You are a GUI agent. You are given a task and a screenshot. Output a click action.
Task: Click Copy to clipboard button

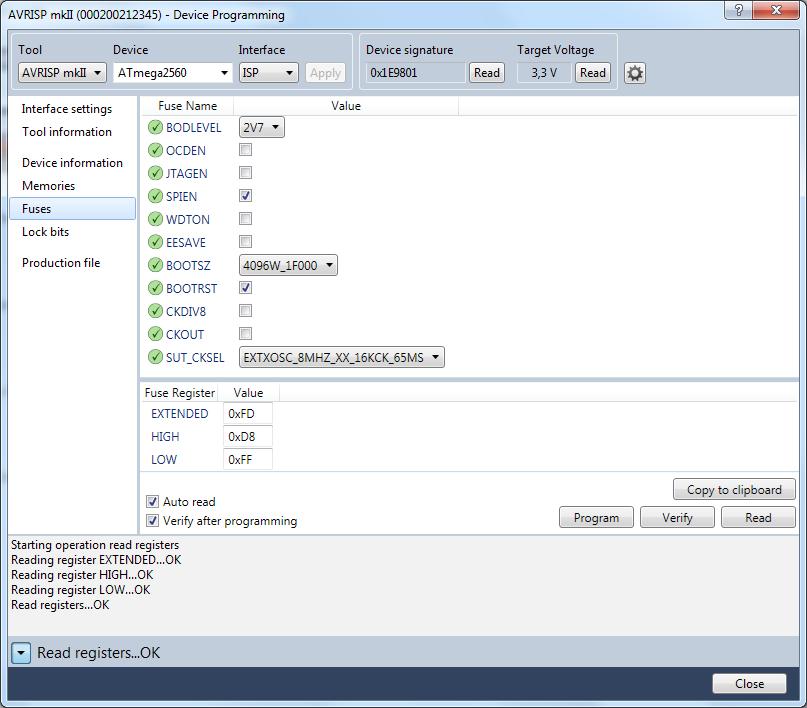[734, 489]
